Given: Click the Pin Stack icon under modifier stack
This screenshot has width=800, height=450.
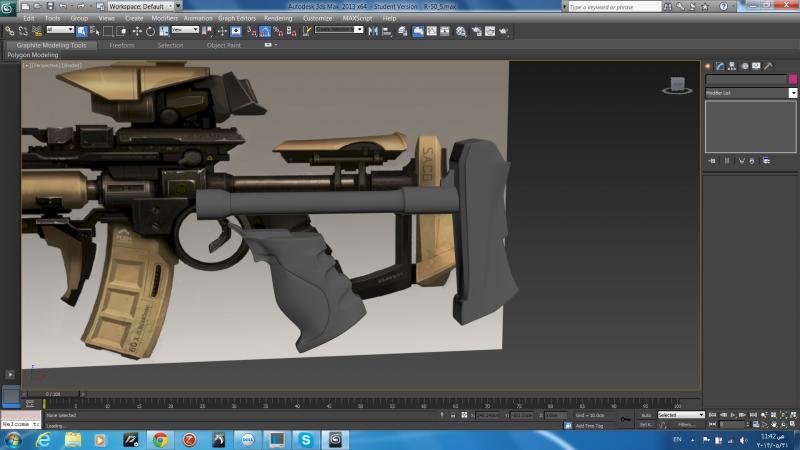Looking at the screenshot, I should tap(712, 161).
